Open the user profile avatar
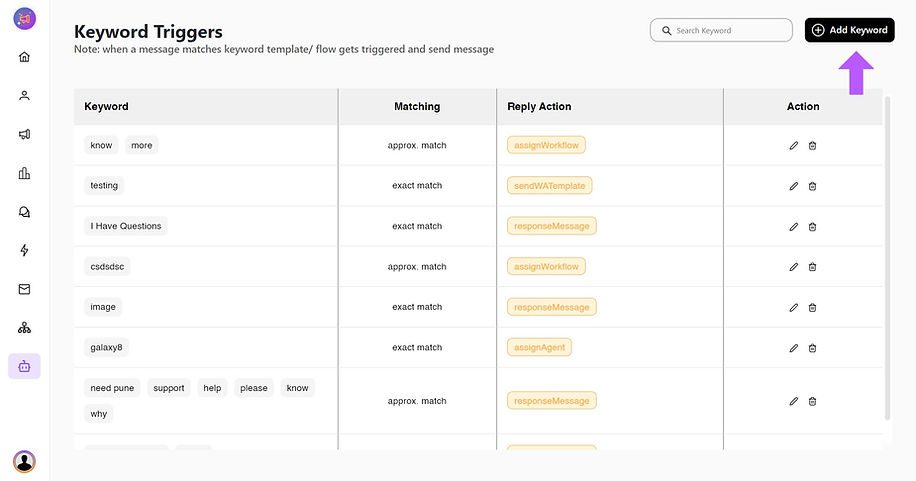 (x=24, y=461)
